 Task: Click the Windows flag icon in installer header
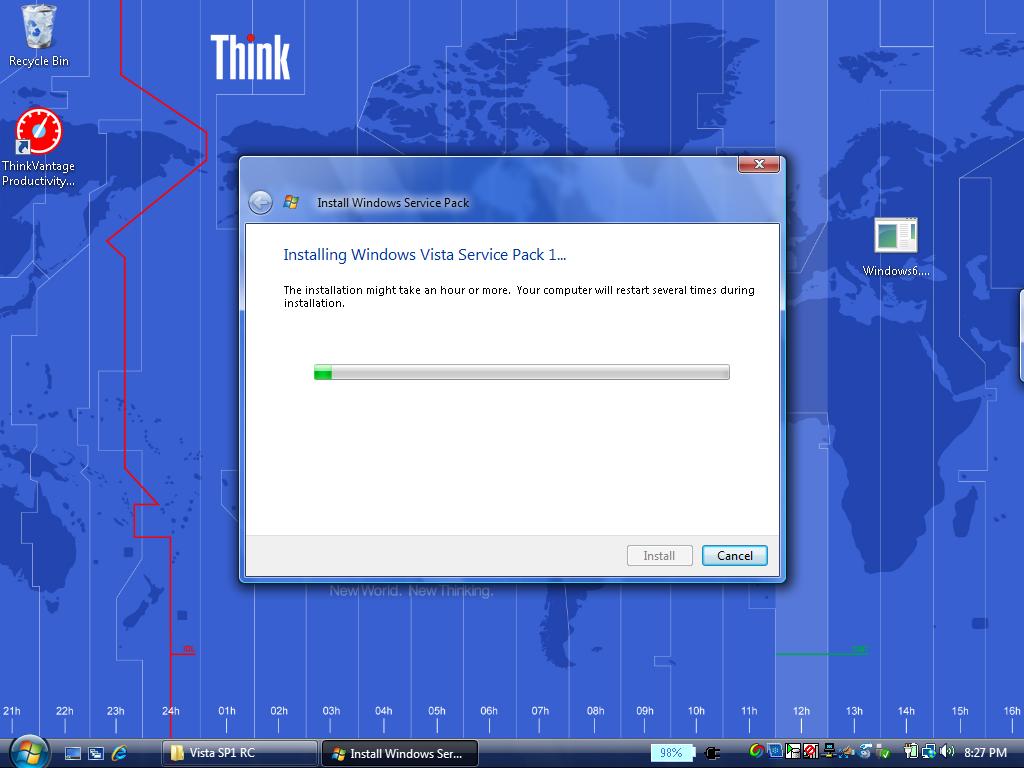(291, 202)
